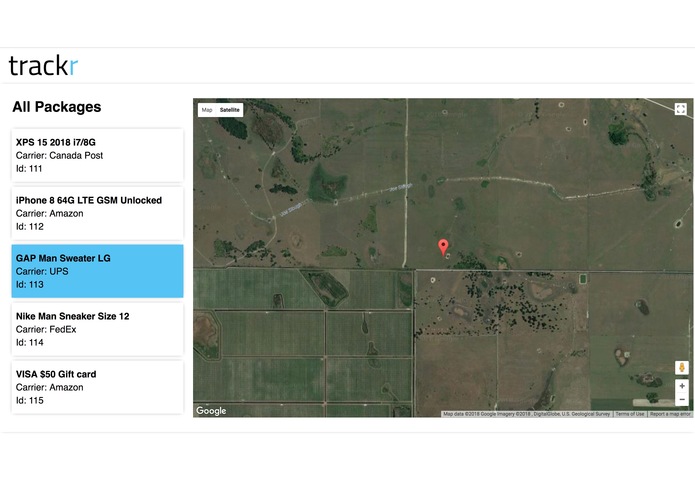The image size is (695, 494).
Task: Click 'Carrier: Canada Post' text
Action: [59, 156]
